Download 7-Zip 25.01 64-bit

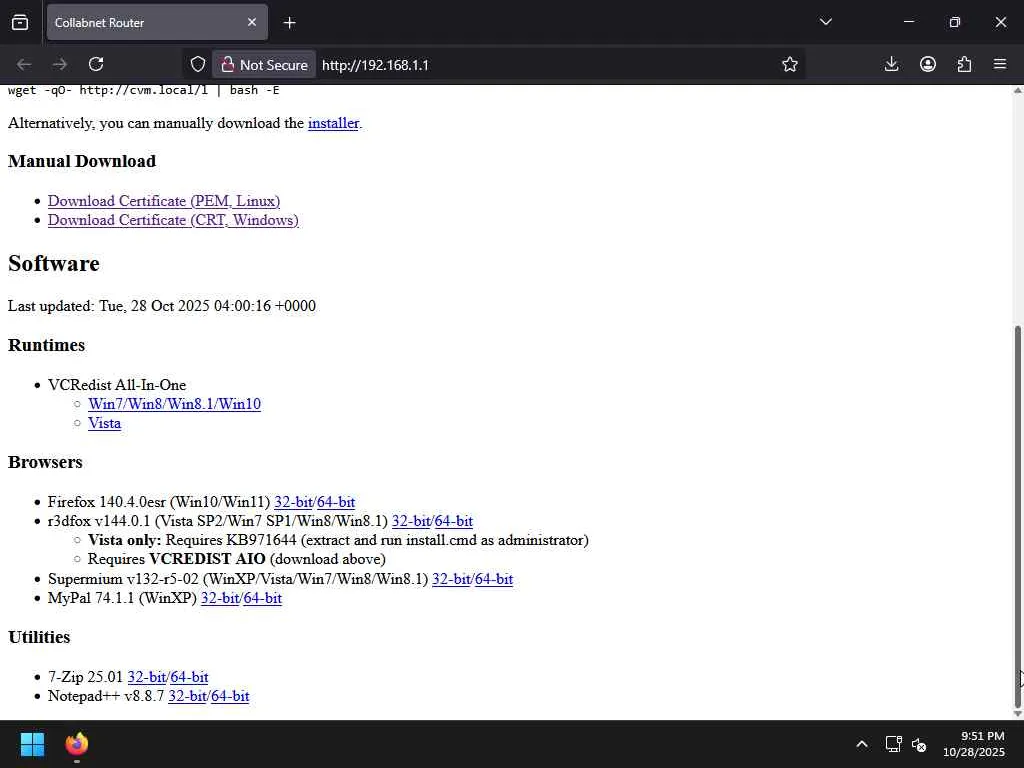[189, 677]
